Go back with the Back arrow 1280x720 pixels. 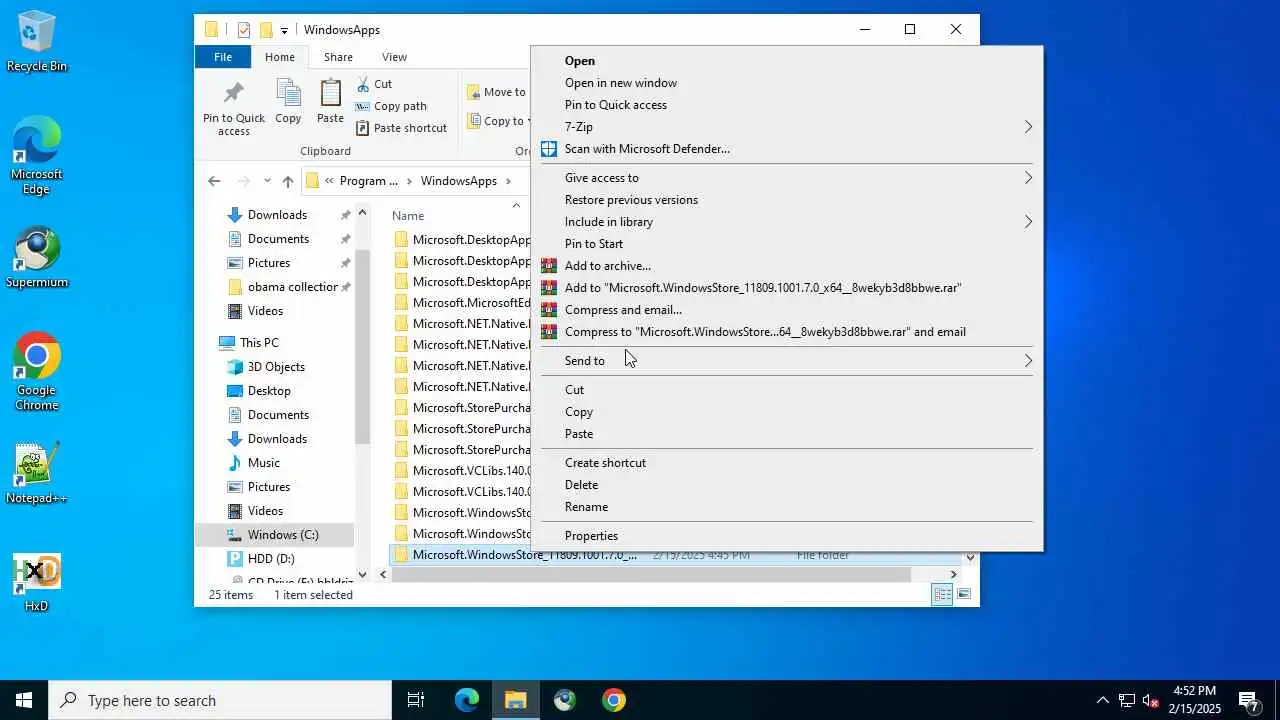coord(214,181)
